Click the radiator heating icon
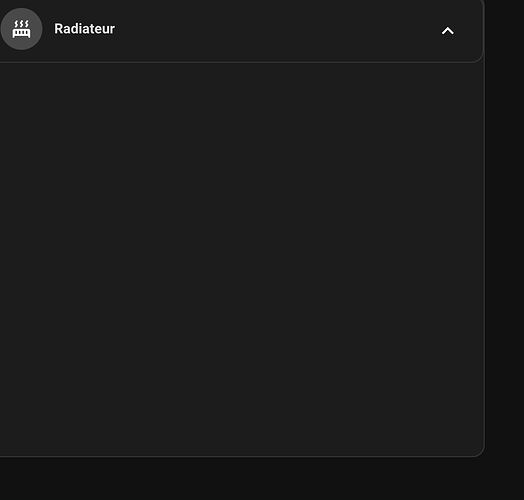 coord(21,29)
